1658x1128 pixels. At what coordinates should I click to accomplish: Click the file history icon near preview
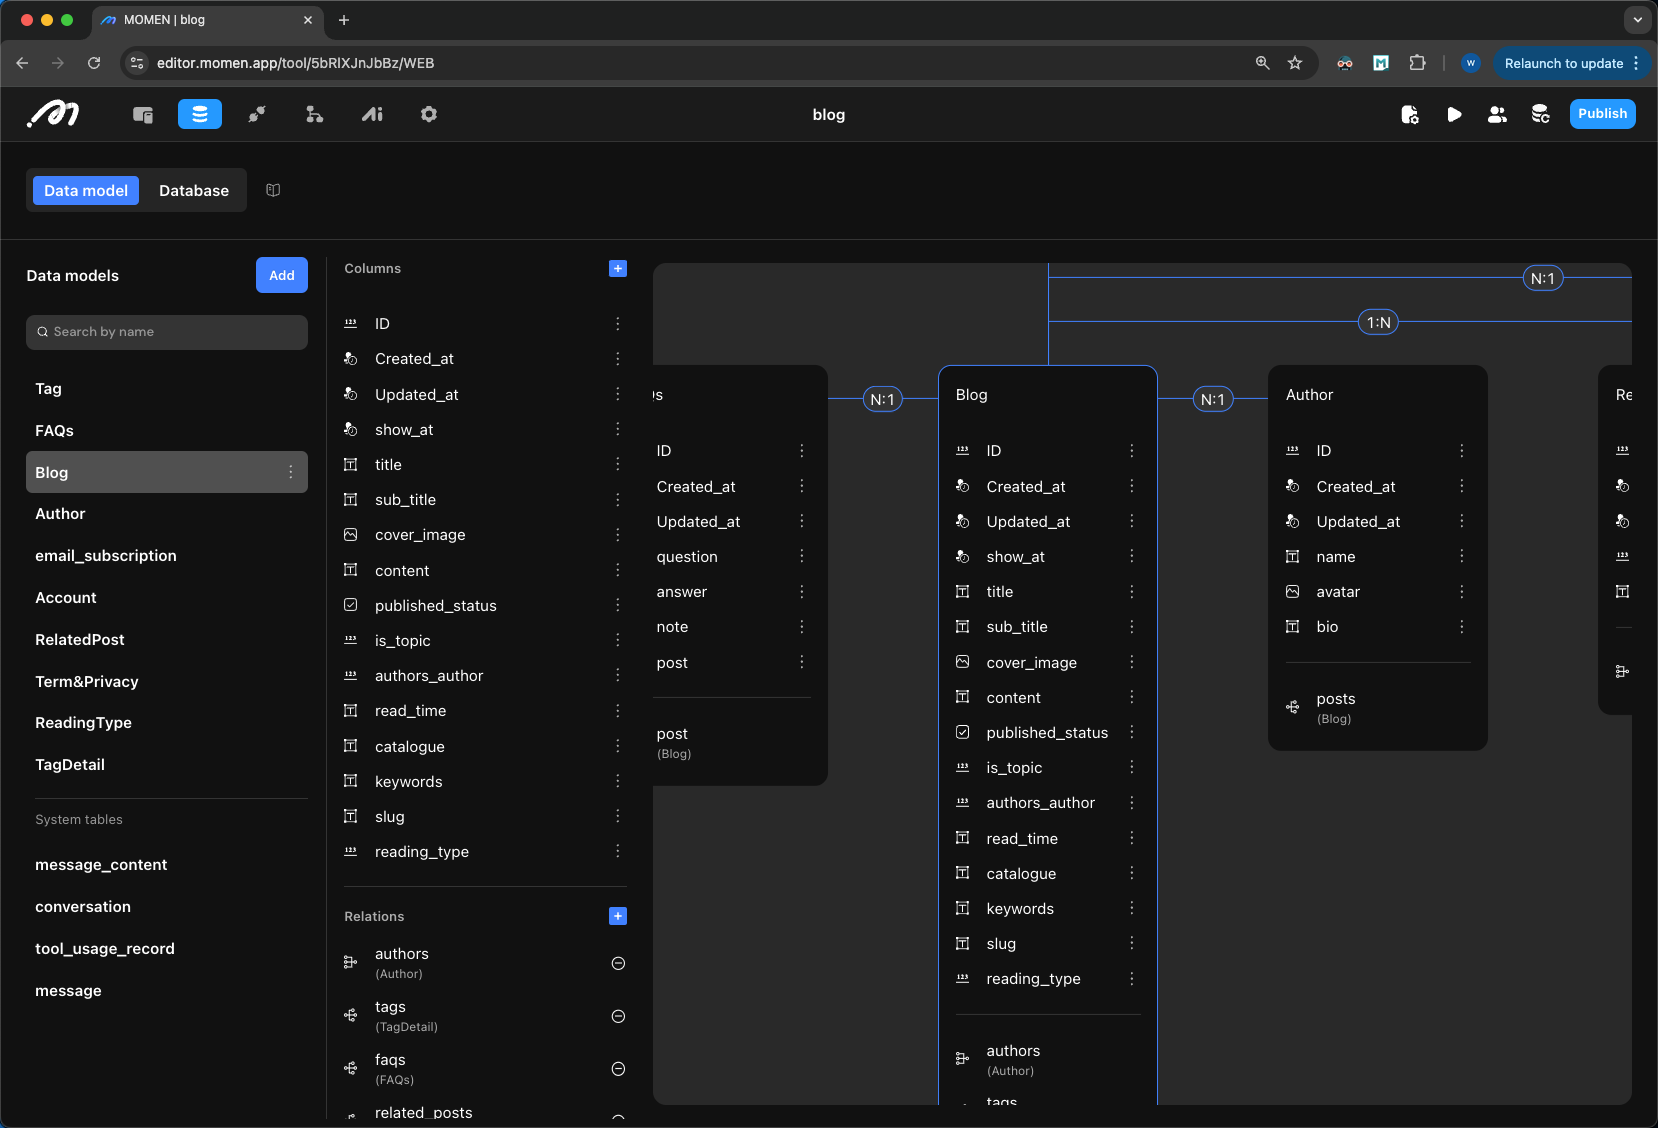(1410, 115)
